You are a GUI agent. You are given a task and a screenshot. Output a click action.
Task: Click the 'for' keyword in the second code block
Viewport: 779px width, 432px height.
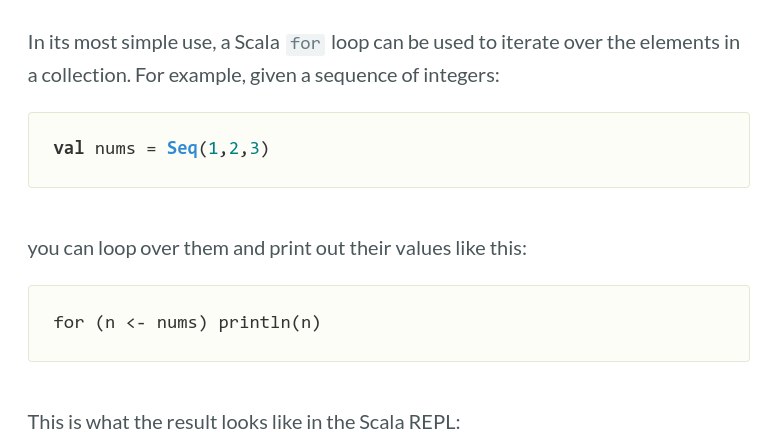click(x=69, y=322)
